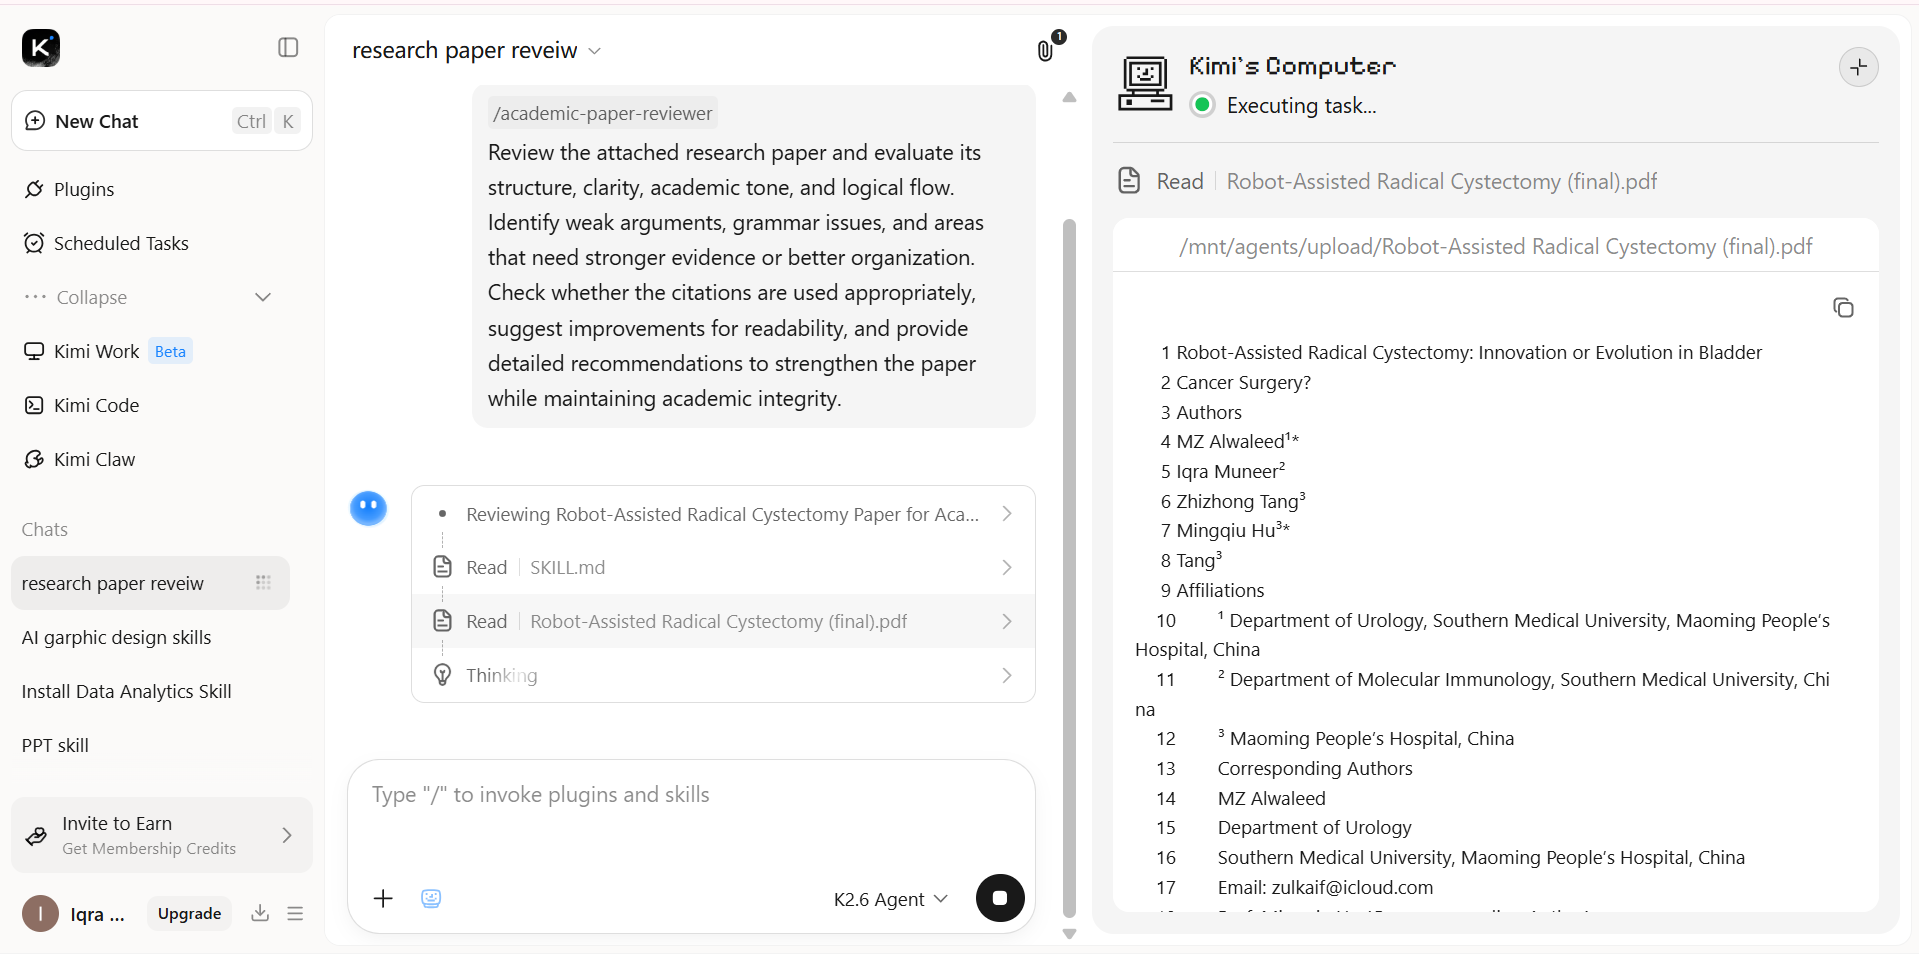The image size is (1919, 954).
Task: Click chat scrollbar down arrow
Action: 1069,934
